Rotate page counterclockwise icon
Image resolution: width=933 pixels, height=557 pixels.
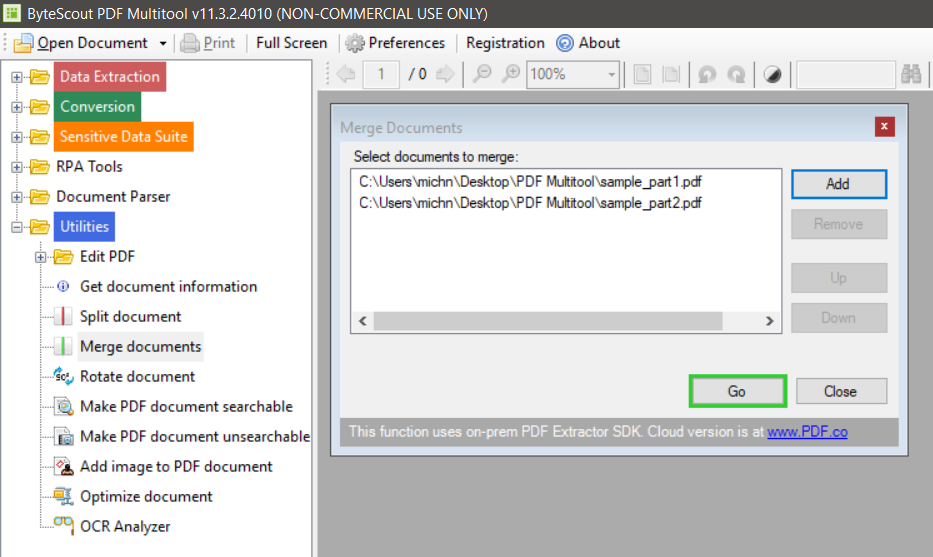(x=707, y=74)
